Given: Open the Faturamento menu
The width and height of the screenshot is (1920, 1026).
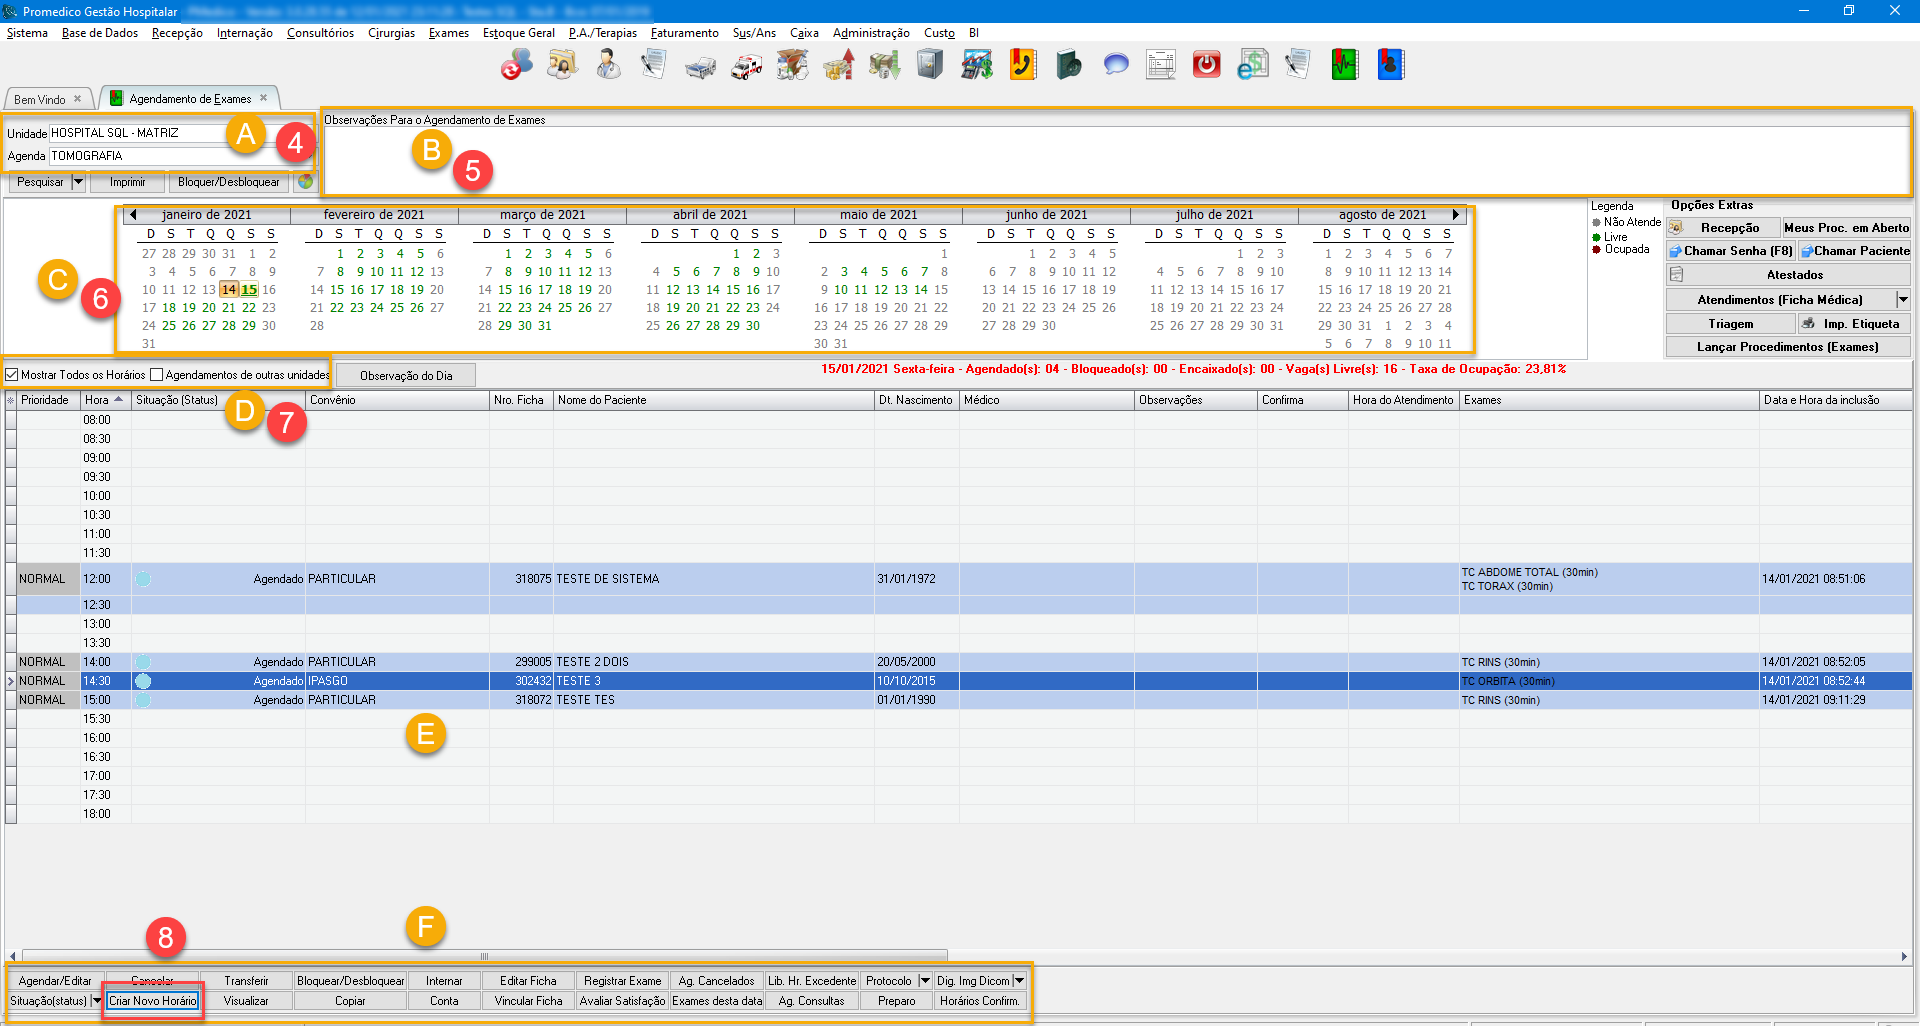Looking at the screenshot, I should click(684, 33).
